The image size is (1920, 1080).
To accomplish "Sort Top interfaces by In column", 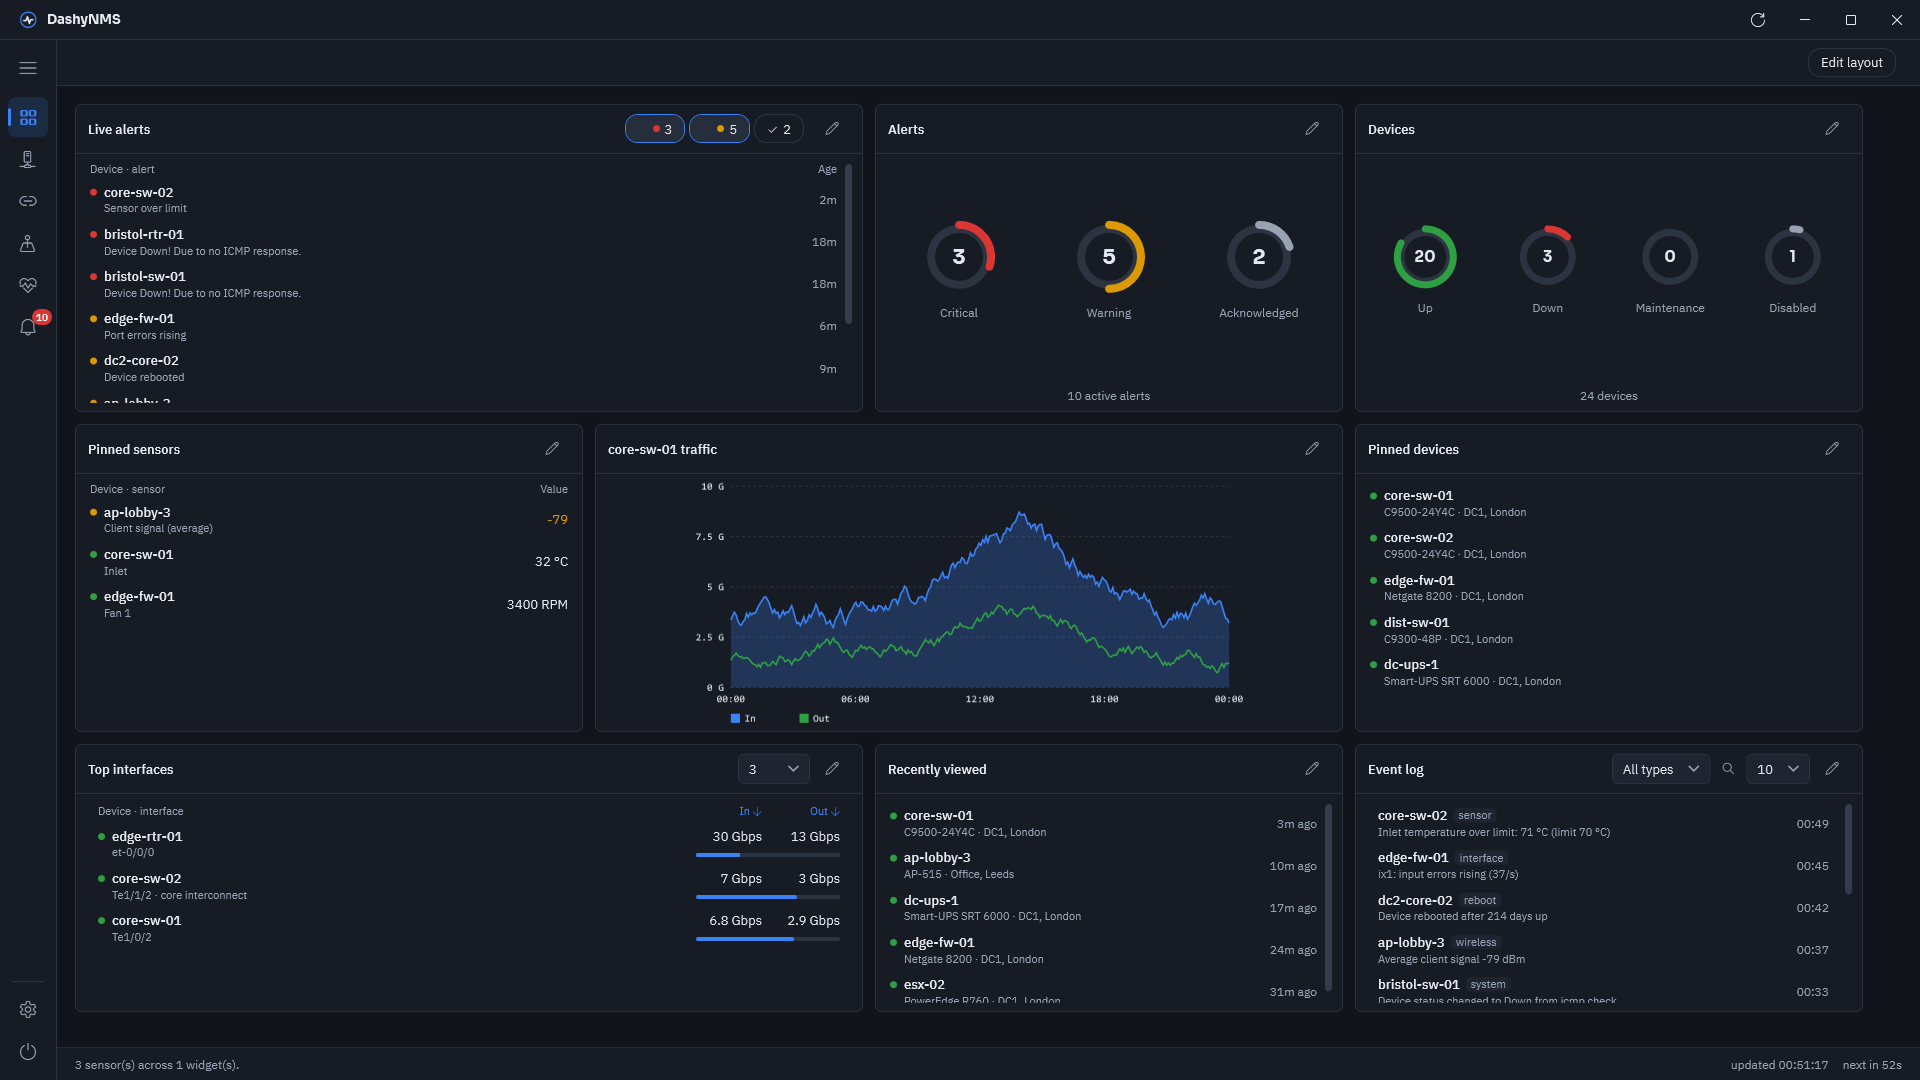I will pyautogui.click(x=750, y=811).
